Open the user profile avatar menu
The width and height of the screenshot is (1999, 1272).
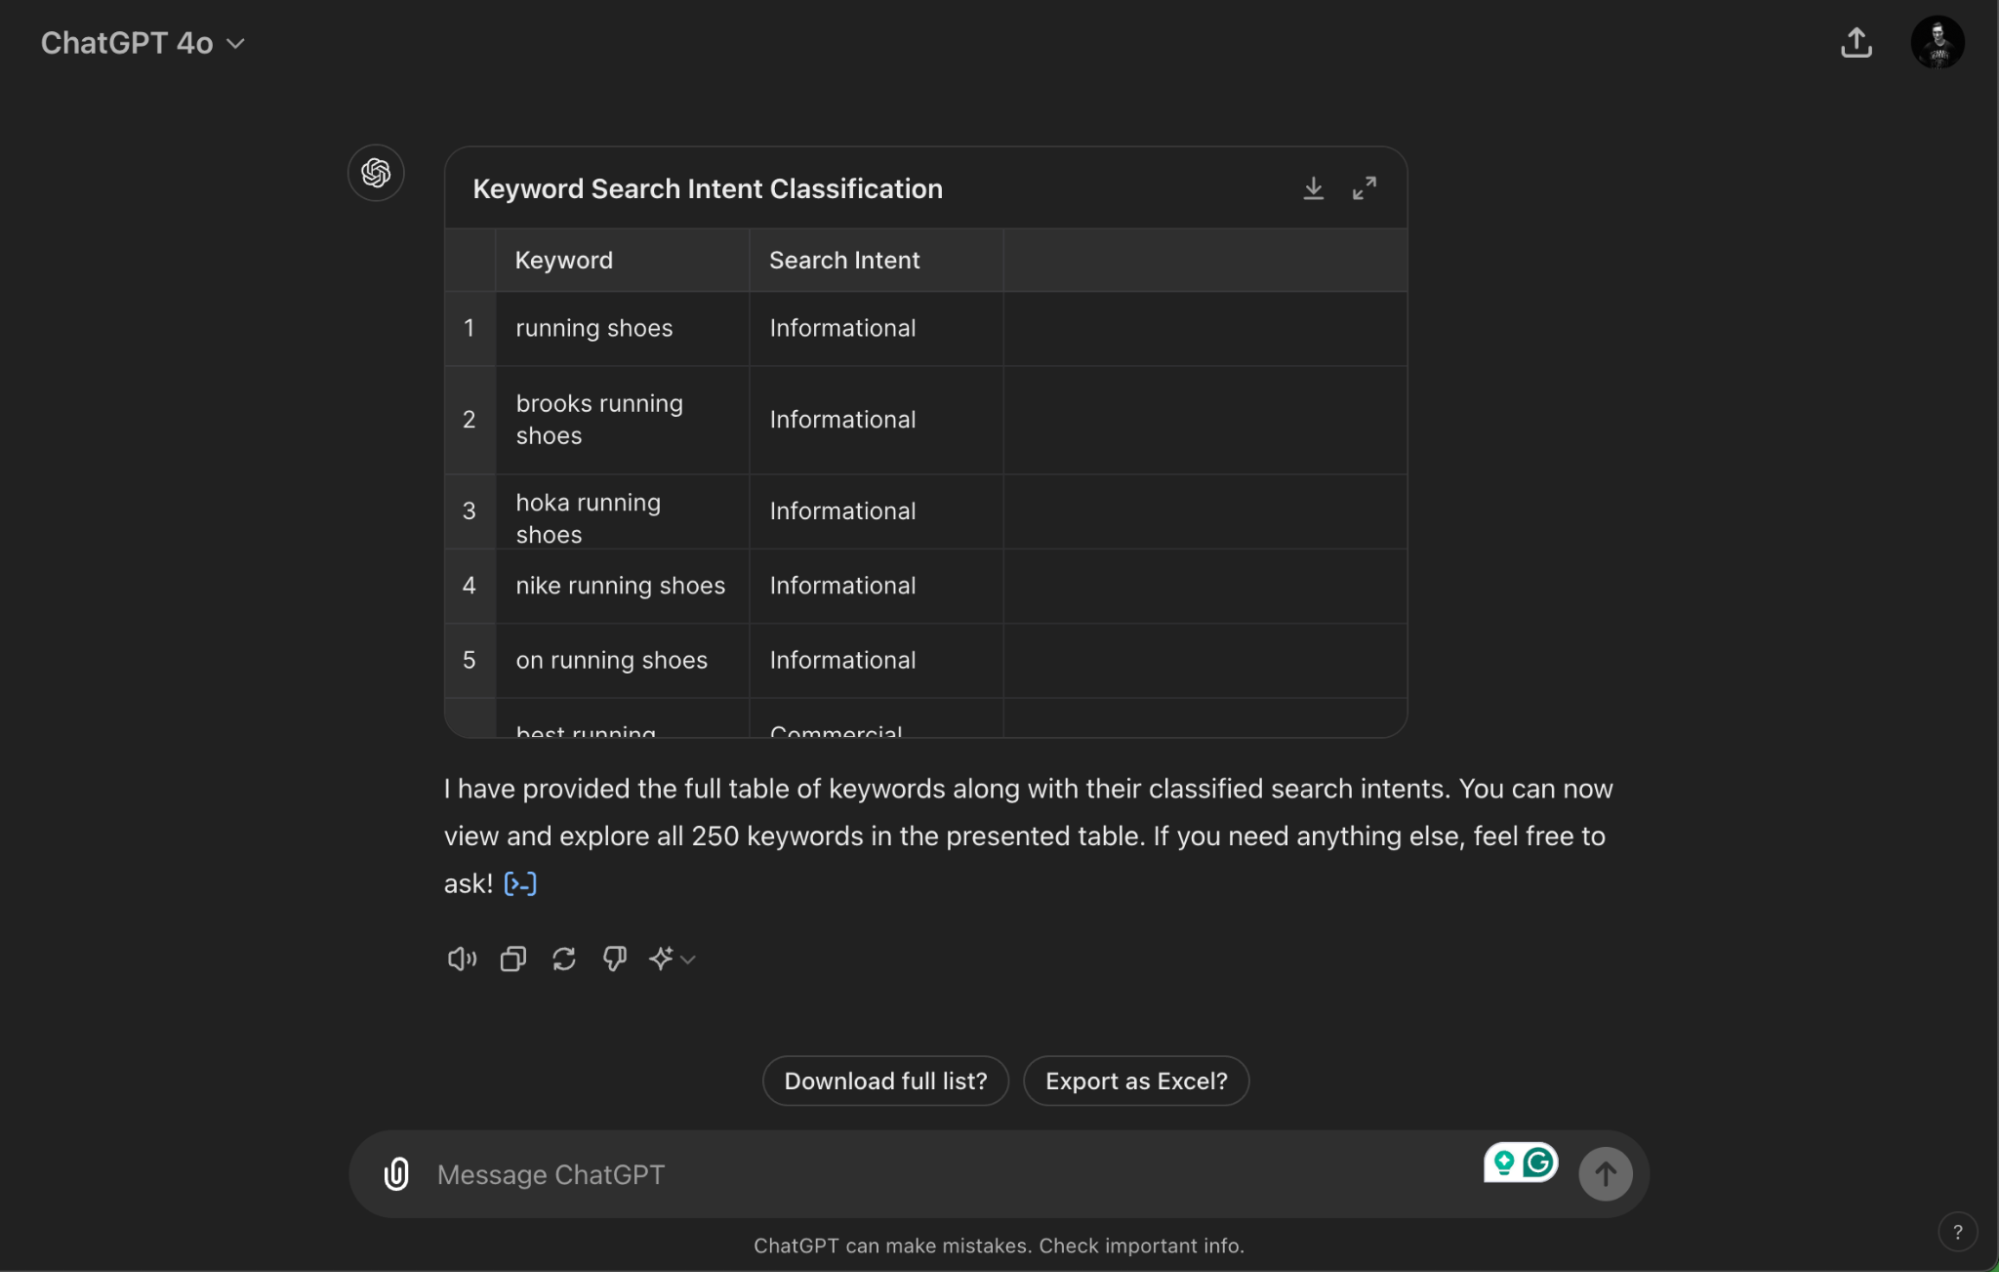click(1936, 43)
